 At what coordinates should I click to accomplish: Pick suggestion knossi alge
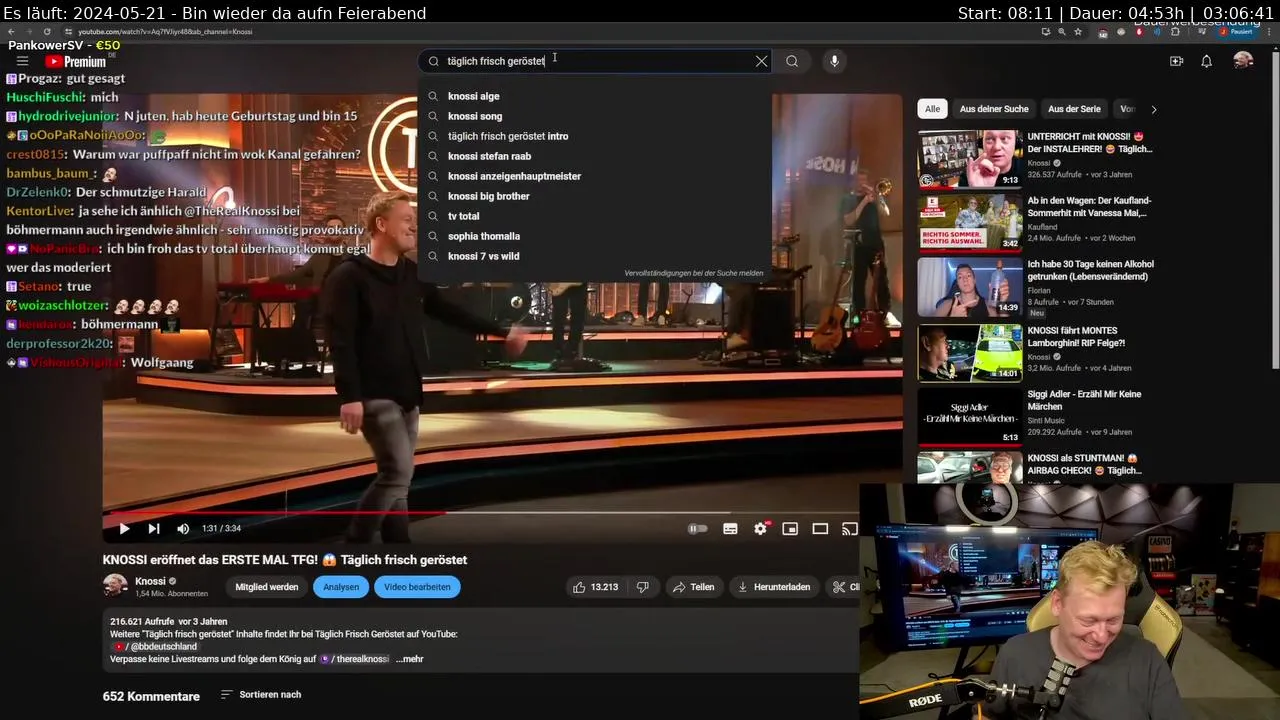tap(595, 96)
